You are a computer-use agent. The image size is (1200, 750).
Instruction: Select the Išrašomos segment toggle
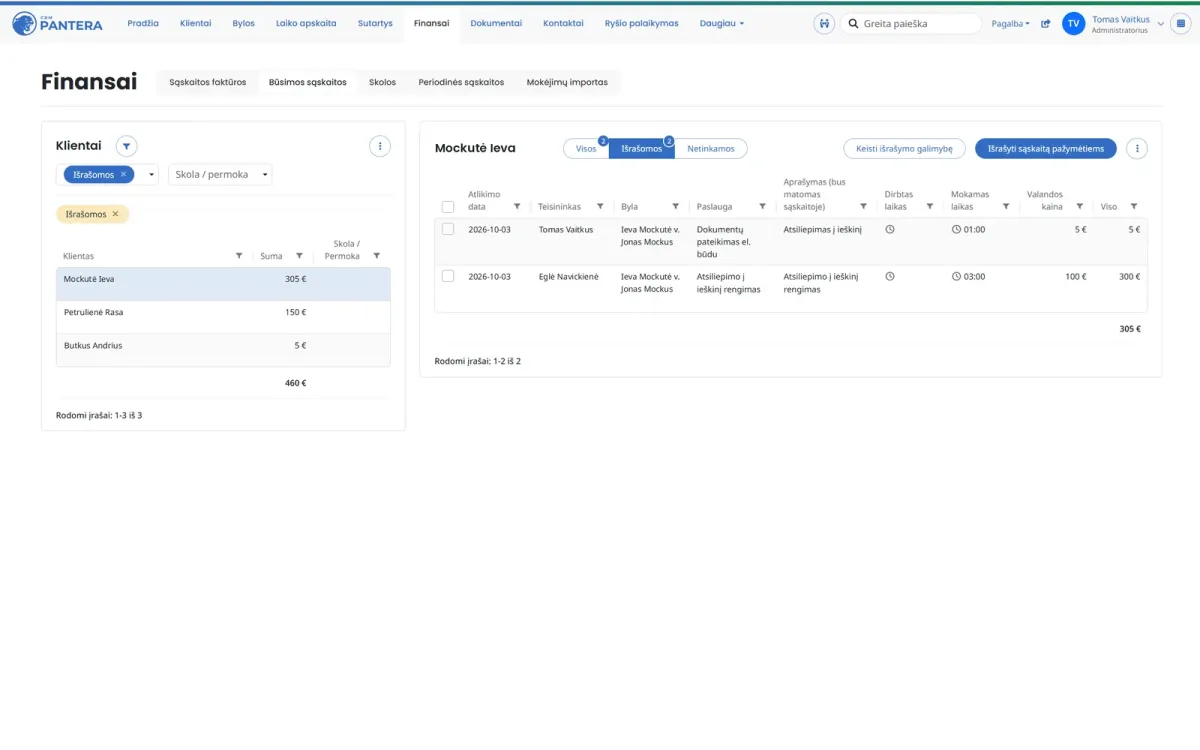point(642,149)
